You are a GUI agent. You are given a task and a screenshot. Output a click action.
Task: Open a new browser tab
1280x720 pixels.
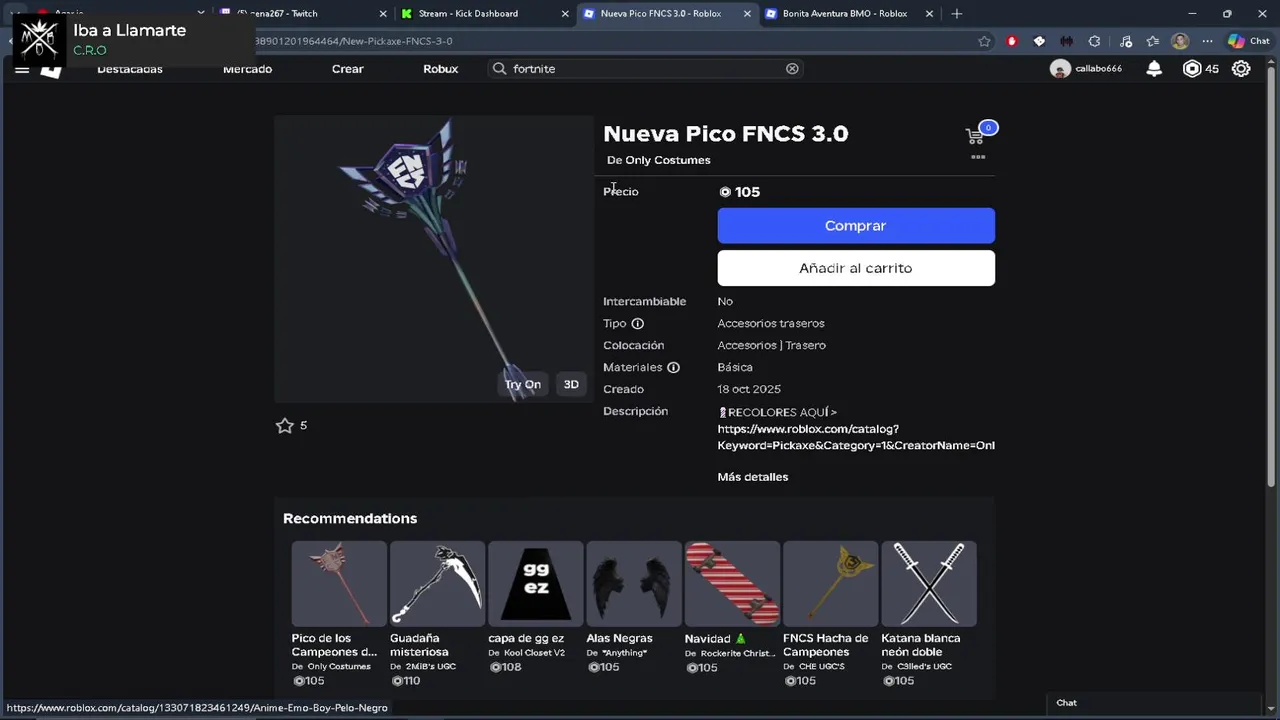click(957, 14)
